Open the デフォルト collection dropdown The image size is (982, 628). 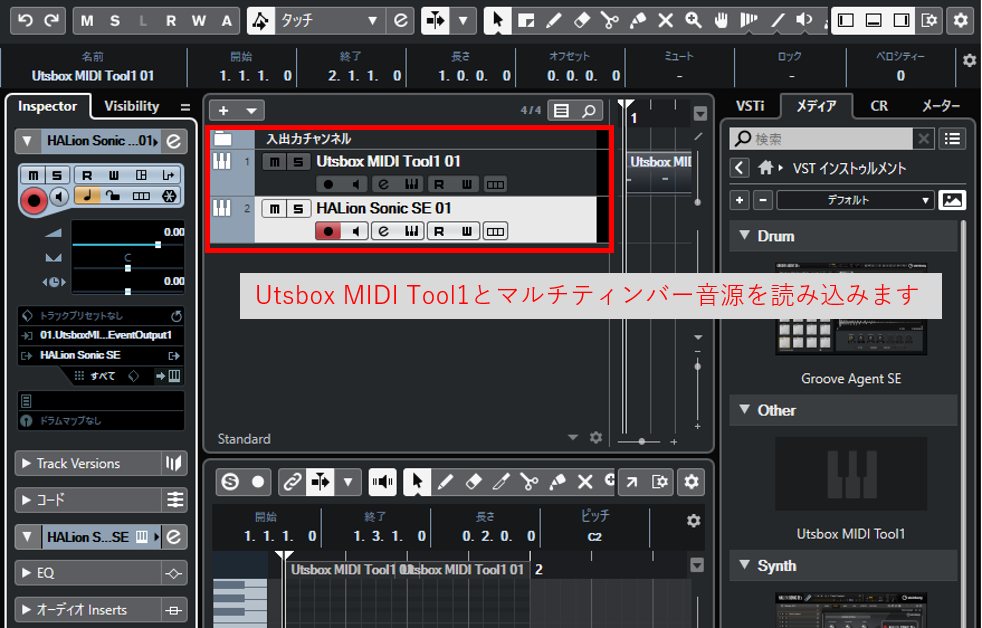(x=854, y=200)
